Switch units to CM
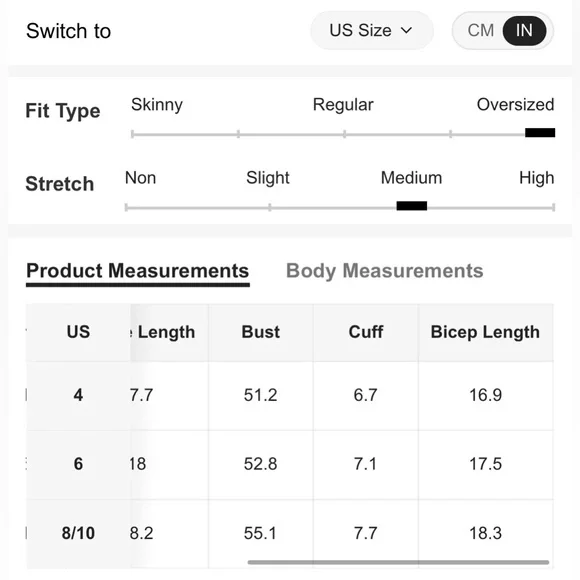Image resolution: width=580 pixels, height=580 pixels. click(480, 30)
